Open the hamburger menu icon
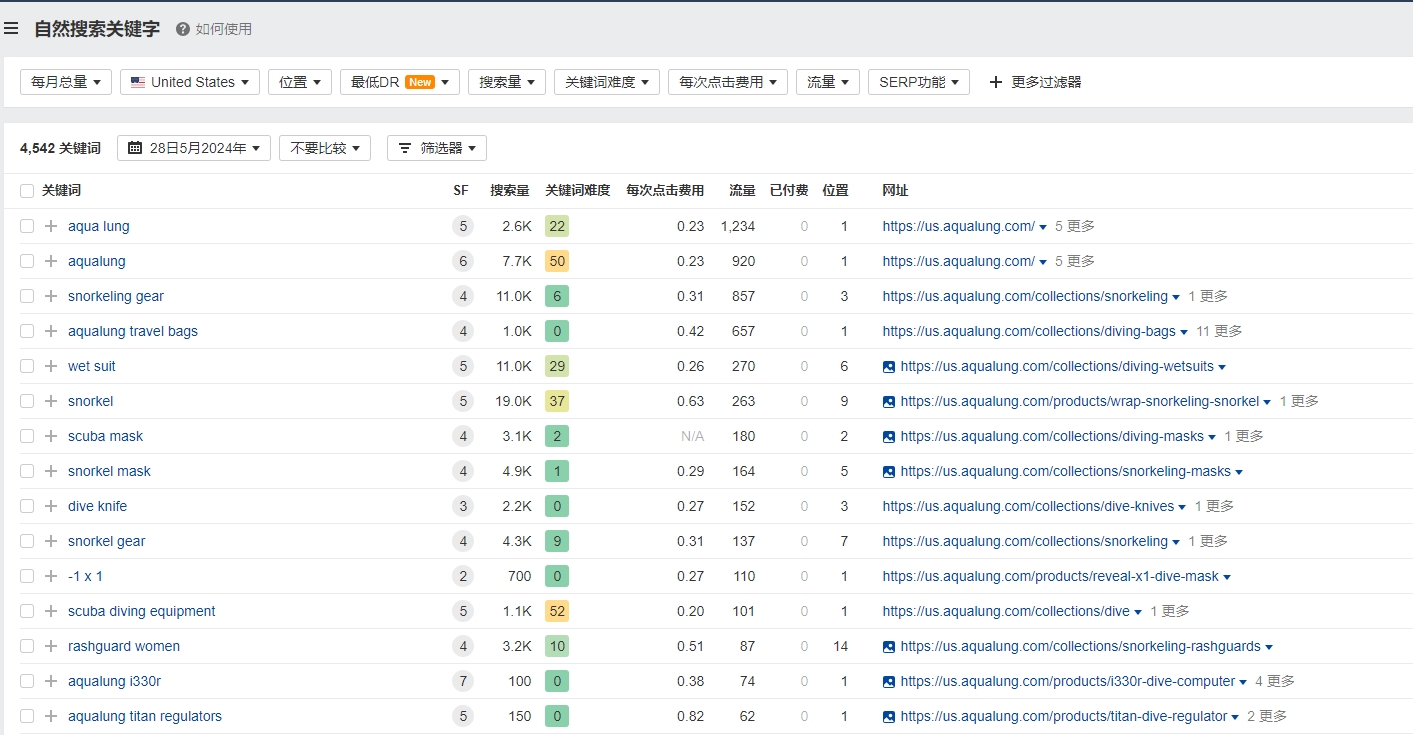This screenshot has width=1413, height=735. pyautogui.click(x=11, y=29)
